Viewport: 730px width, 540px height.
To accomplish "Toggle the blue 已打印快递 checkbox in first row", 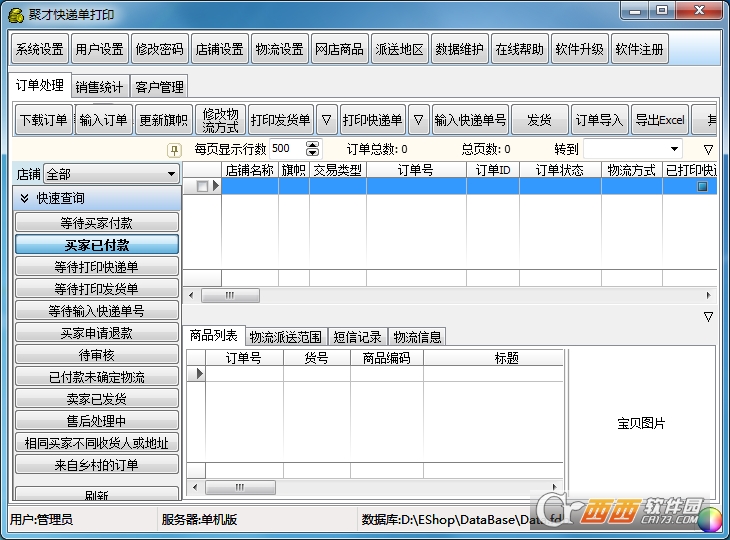I will [702, 186].
